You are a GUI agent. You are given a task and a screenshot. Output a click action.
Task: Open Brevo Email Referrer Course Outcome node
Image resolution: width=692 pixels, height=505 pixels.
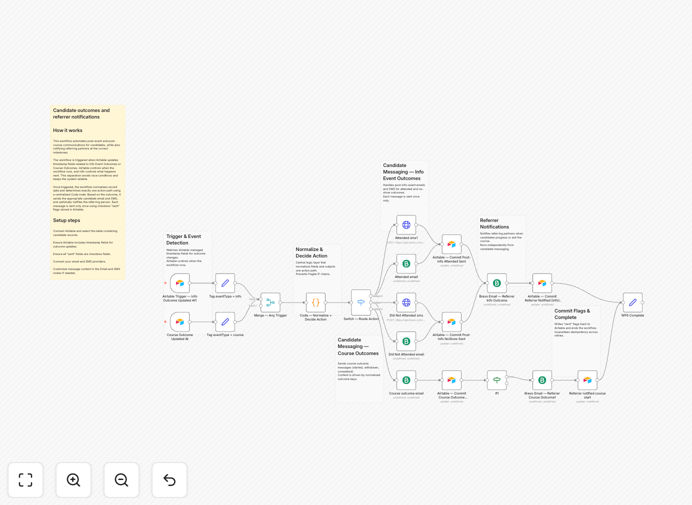542,380
